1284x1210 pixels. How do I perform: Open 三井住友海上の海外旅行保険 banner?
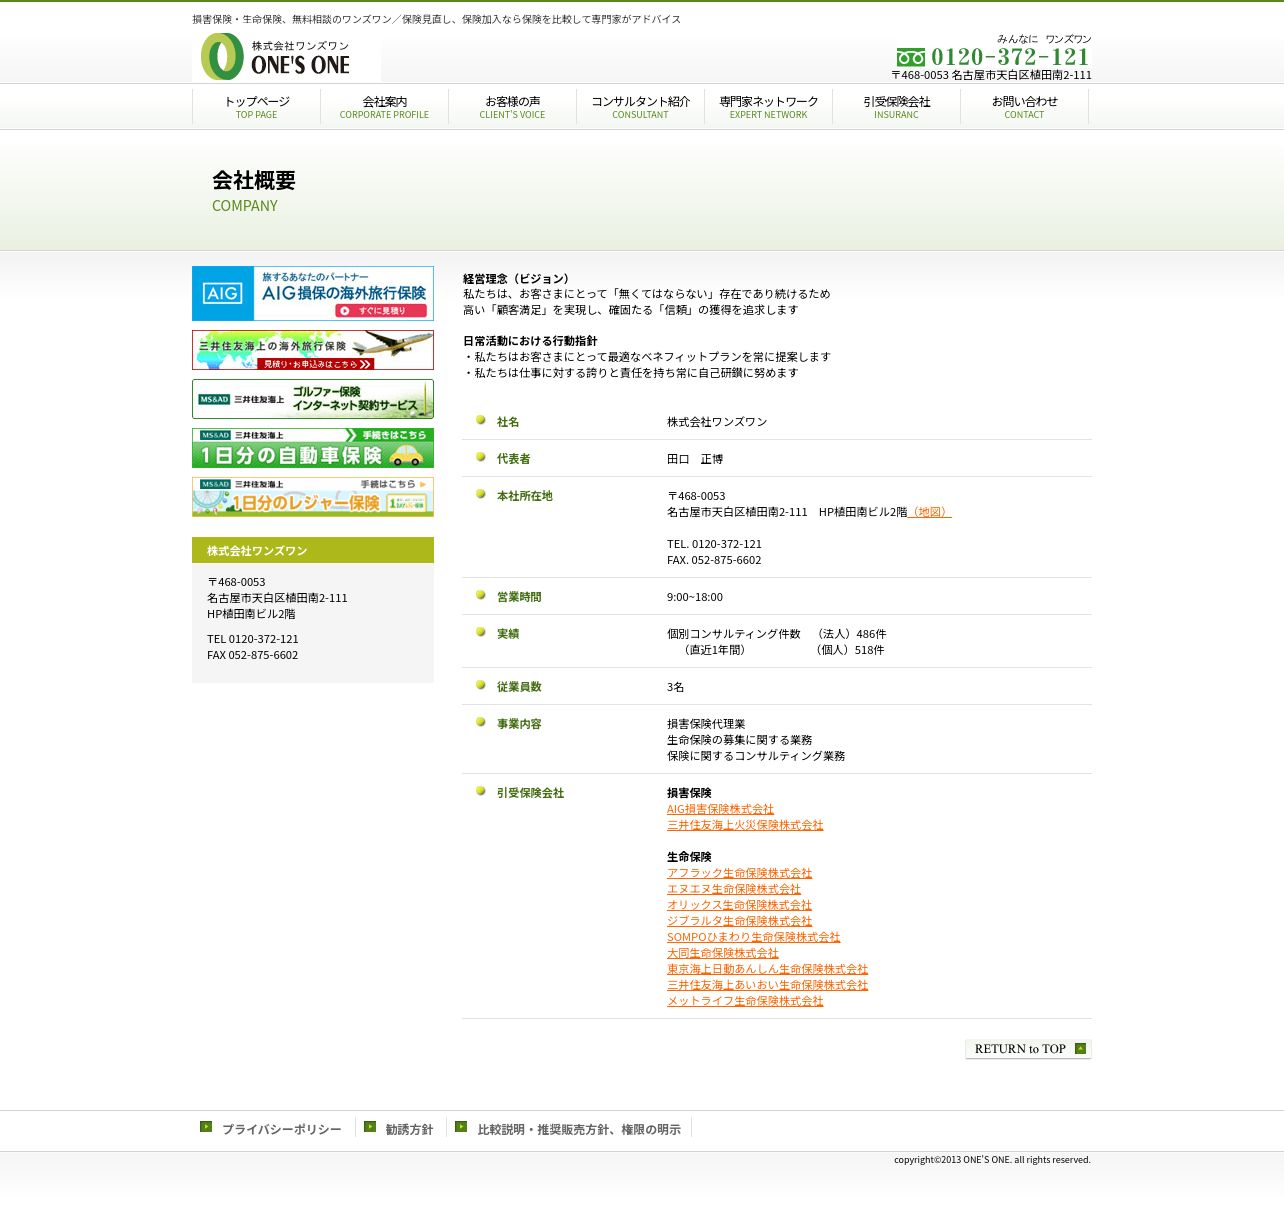[x=313, y=350]
